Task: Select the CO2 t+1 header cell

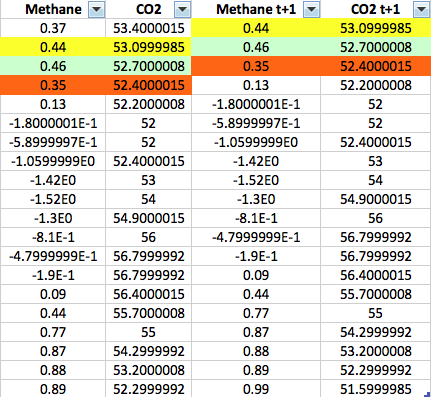Action: coord(376,9)
